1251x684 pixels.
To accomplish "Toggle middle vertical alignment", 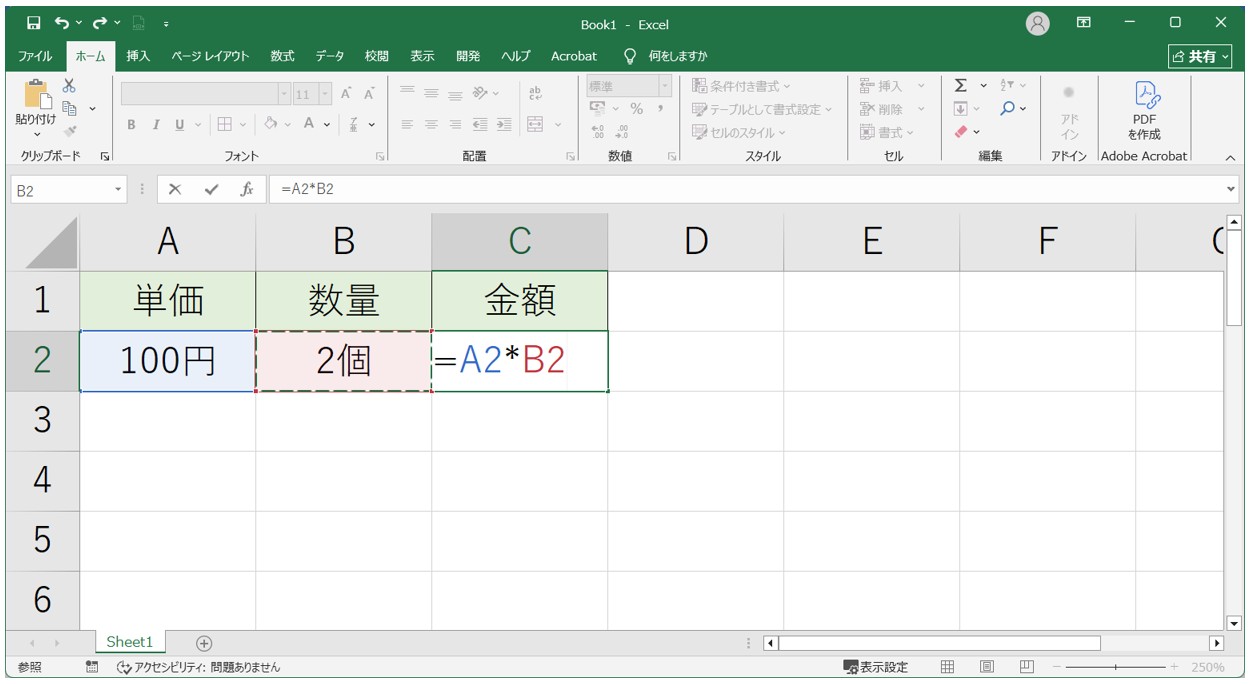I will point(431,93).
